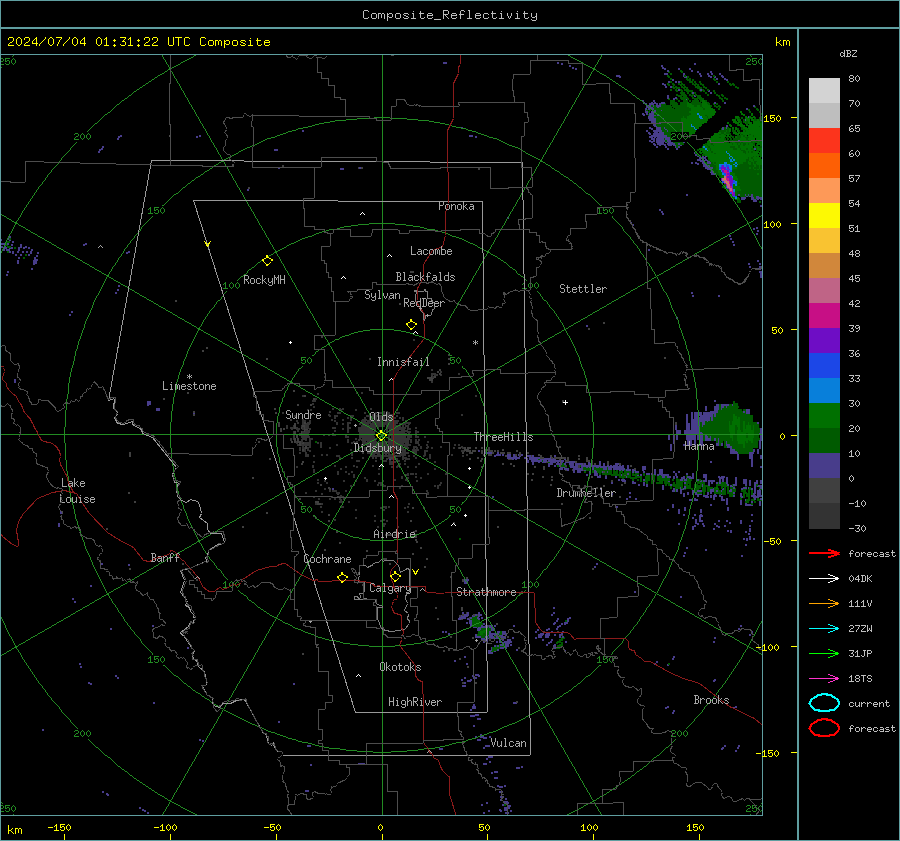This screenshot has height=841, width=900.
Task: Click the asterisk marker above Limestone label
Action: pos(189,377)
